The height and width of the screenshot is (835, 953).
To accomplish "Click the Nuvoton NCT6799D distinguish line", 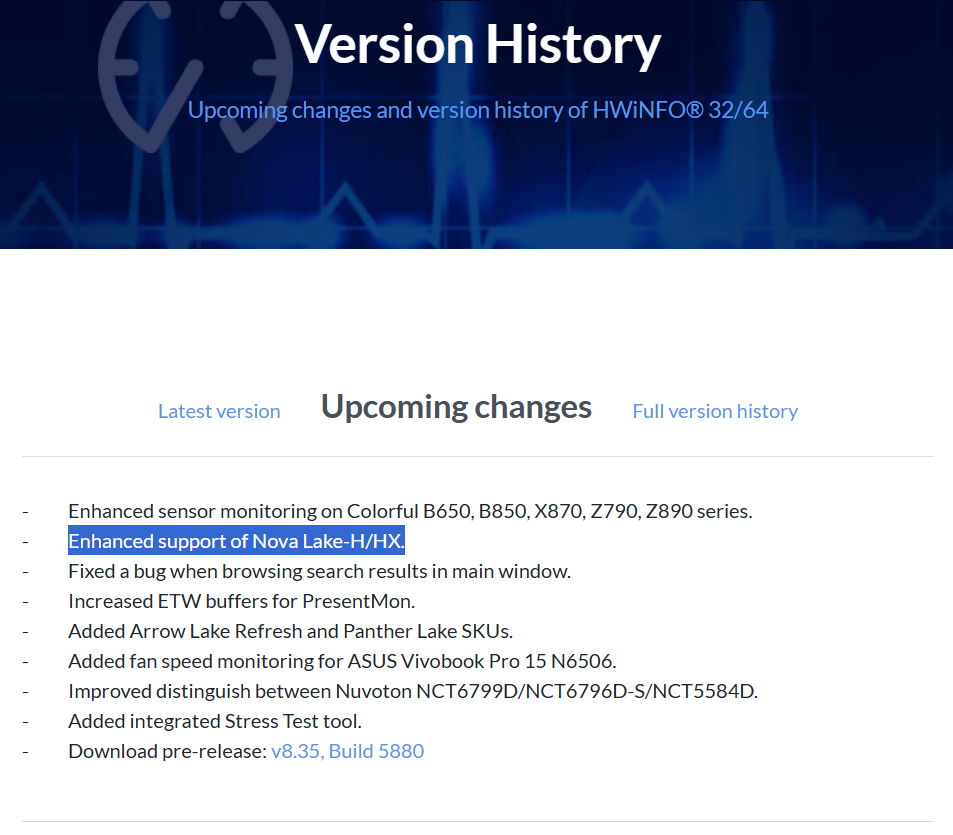I will [x=413, y=692].
